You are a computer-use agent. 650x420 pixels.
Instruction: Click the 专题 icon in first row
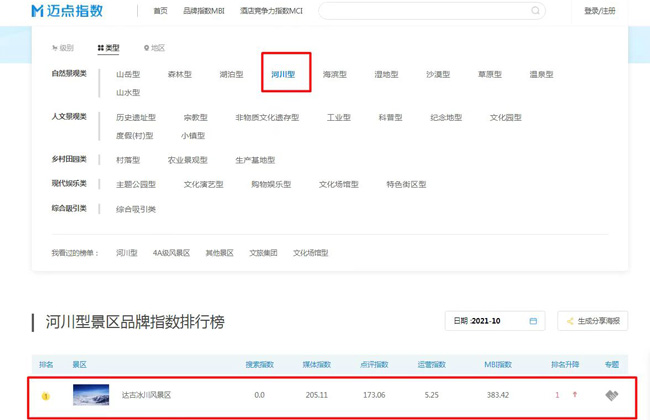pyautogui.click(x=611, y=395)
